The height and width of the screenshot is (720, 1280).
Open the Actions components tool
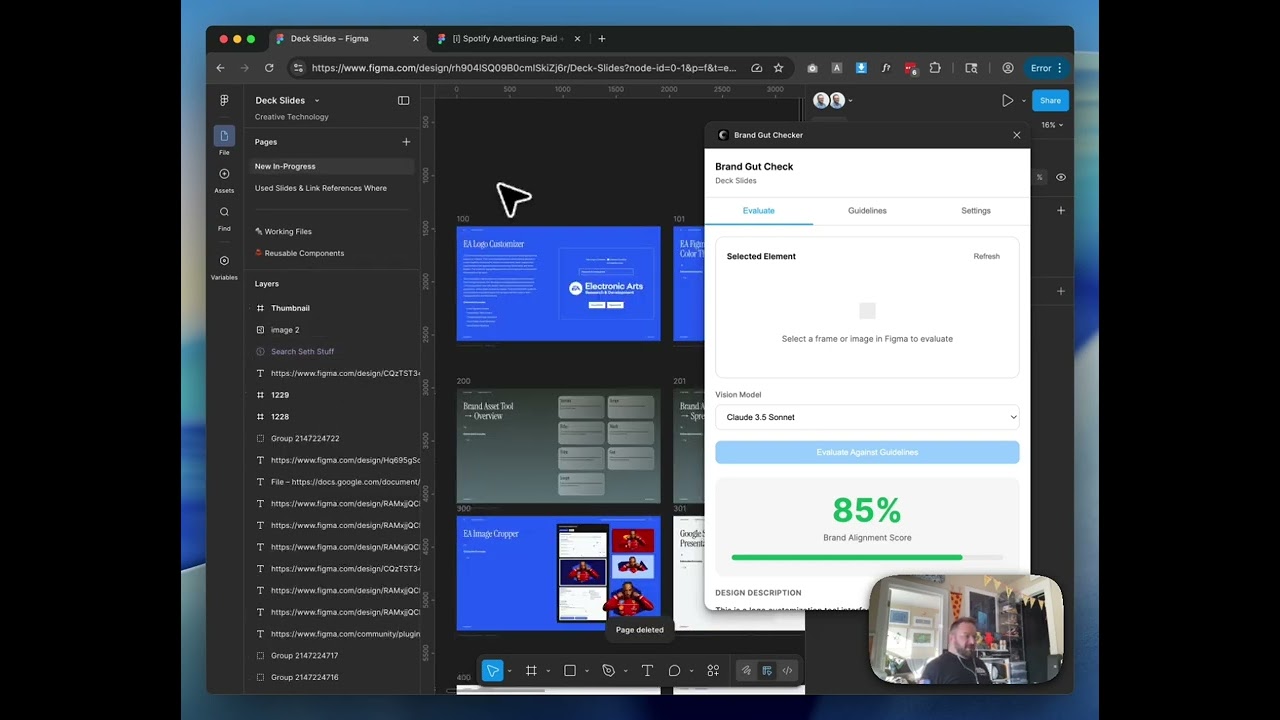[x=713, y=671]
